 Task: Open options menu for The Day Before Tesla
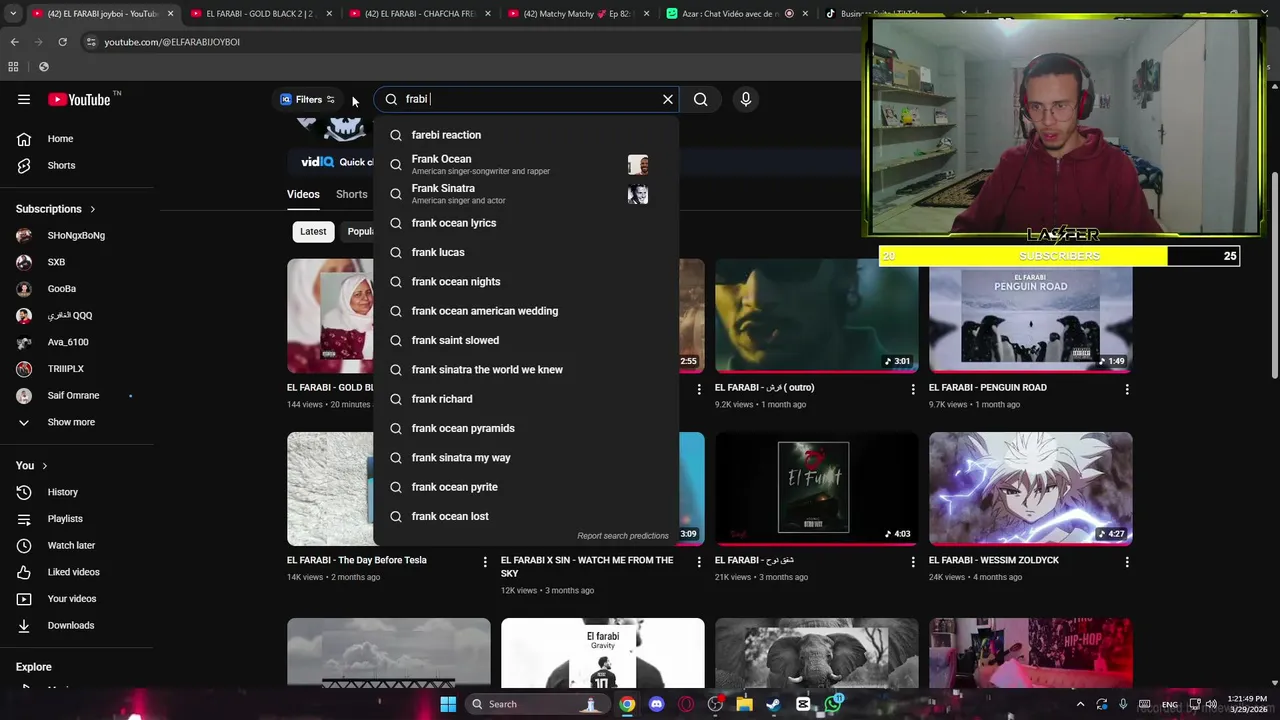[485, 562]
